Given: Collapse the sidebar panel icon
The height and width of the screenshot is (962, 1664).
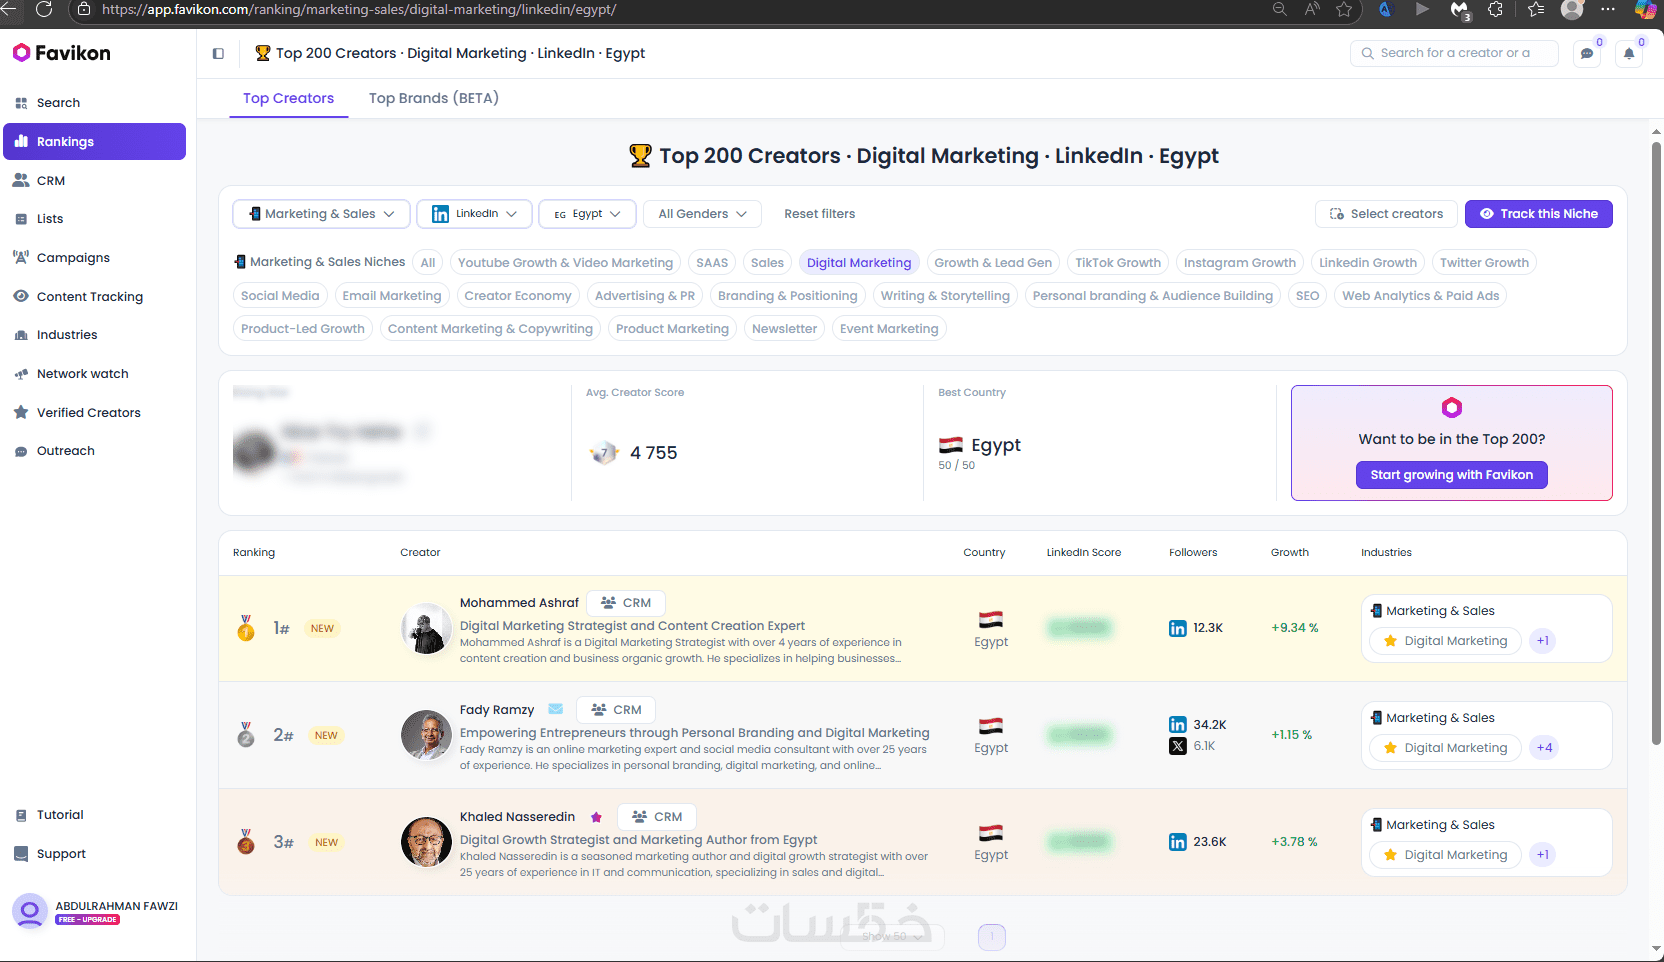Looking at the screenshot, I should pos(218,54).
